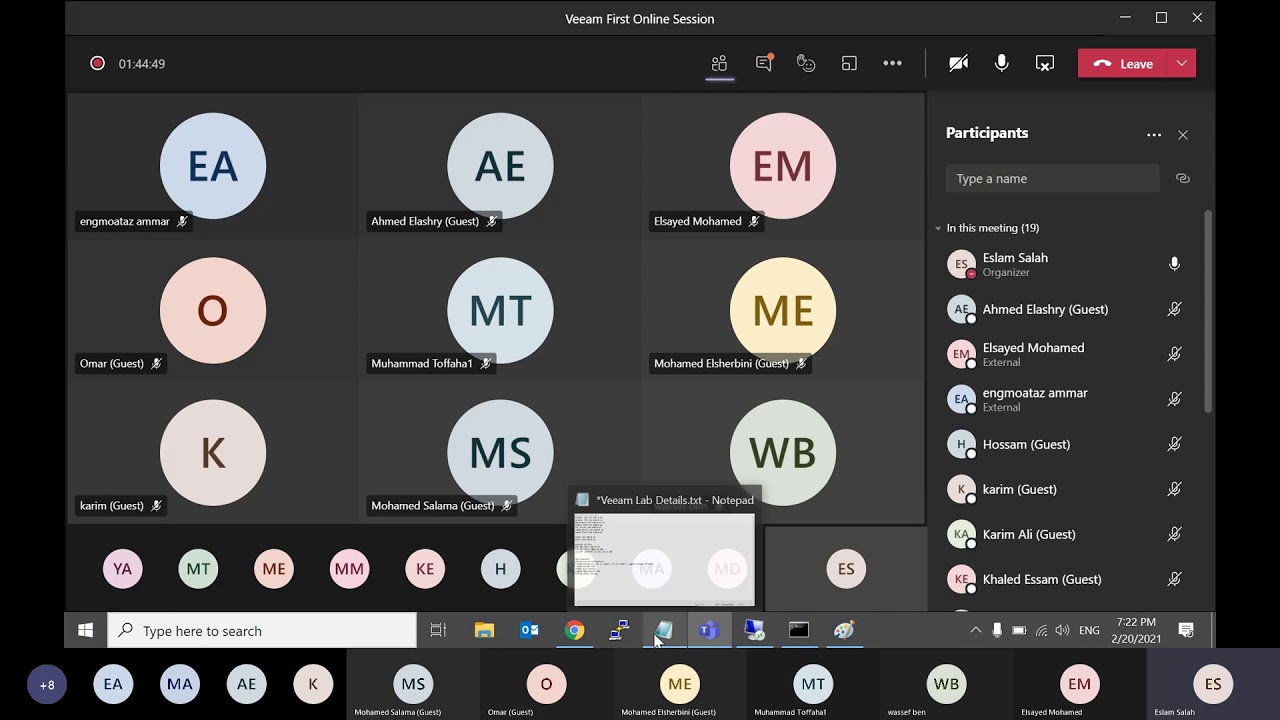Select Mohamed Salama (Guest) tile in main grid
Screen dimensions: 1280x720
point(500,453)
